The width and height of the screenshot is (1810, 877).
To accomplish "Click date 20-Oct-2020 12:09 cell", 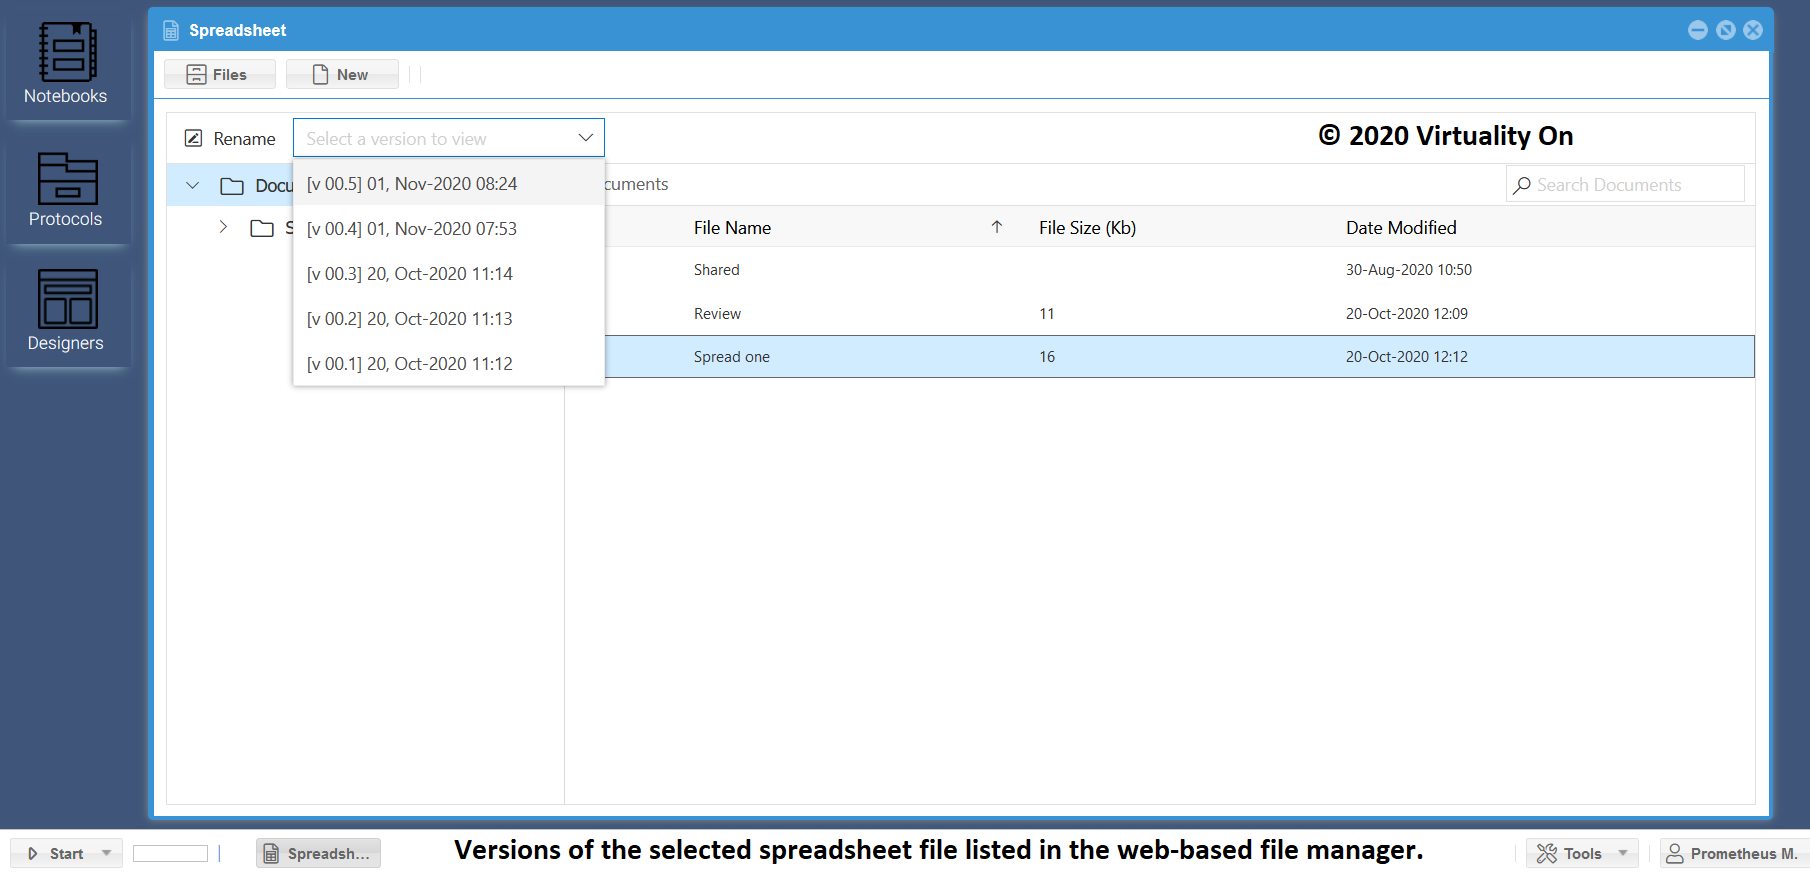I will tap(1406, 314).
